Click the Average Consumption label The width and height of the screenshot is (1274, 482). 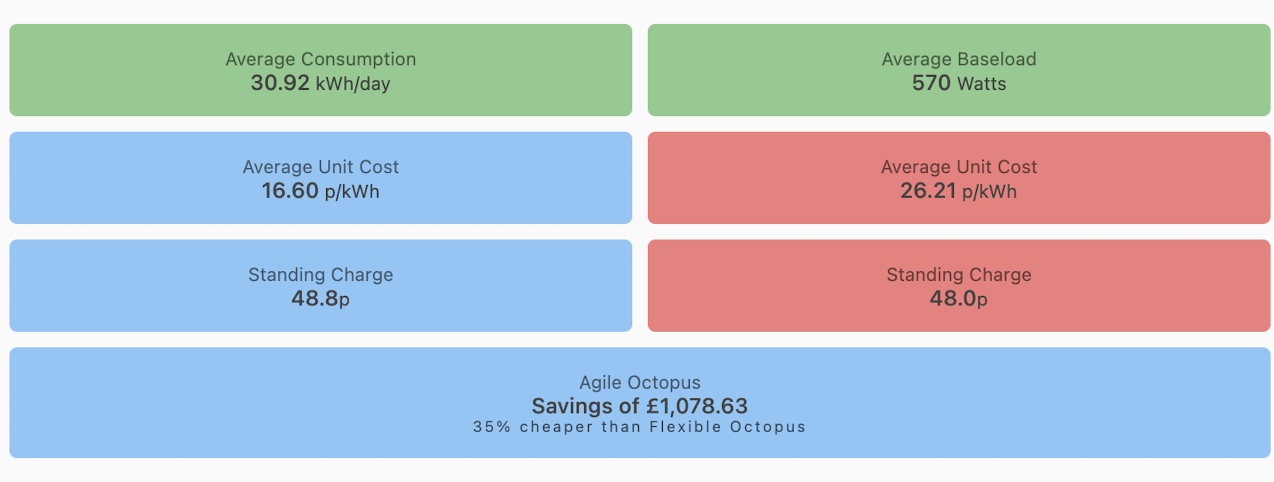pyautogui.click(x=320, y=60)
